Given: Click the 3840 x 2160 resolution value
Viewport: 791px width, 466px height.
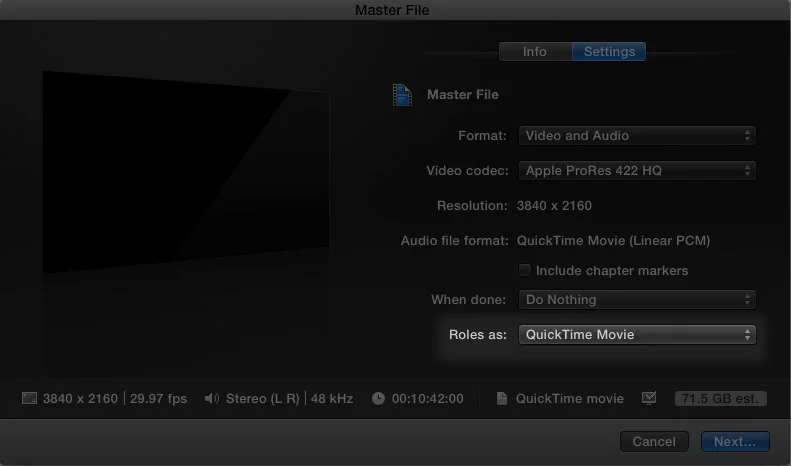Looking at the screenshot, I should coord(554,206).
